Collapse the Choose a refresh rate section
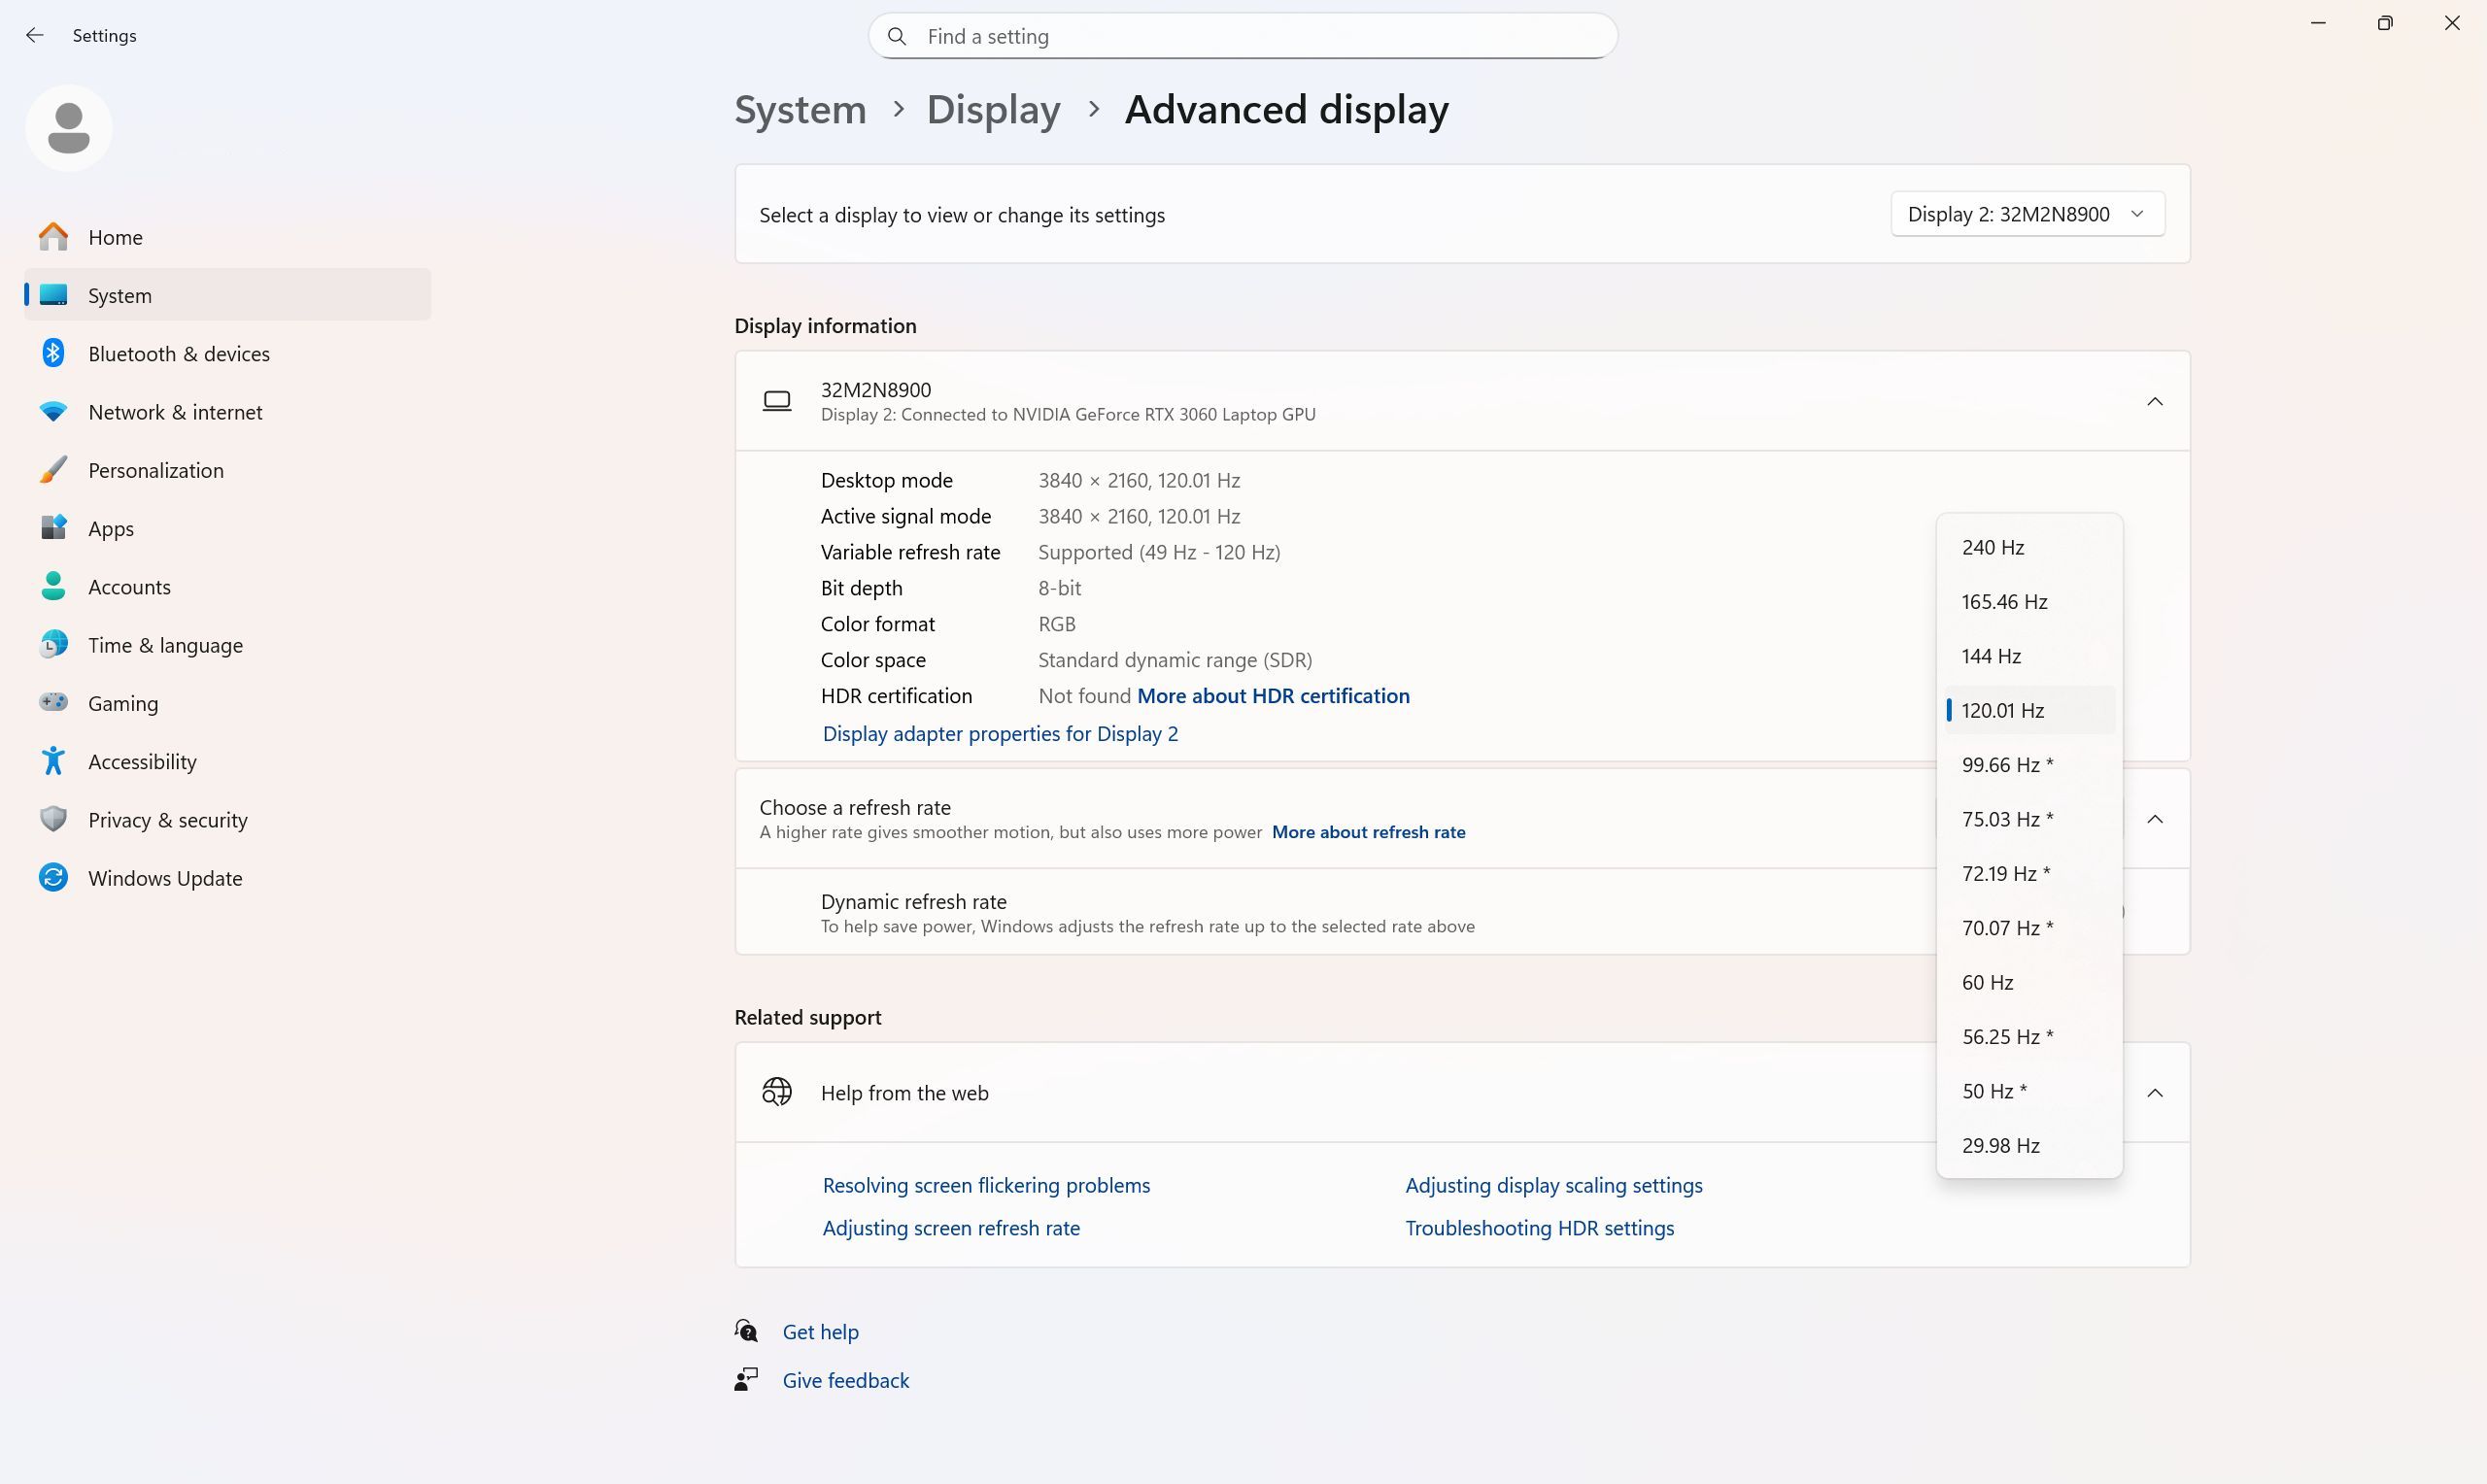The width and height of the screenshot is (2487, 1484). click(2154, 820)
